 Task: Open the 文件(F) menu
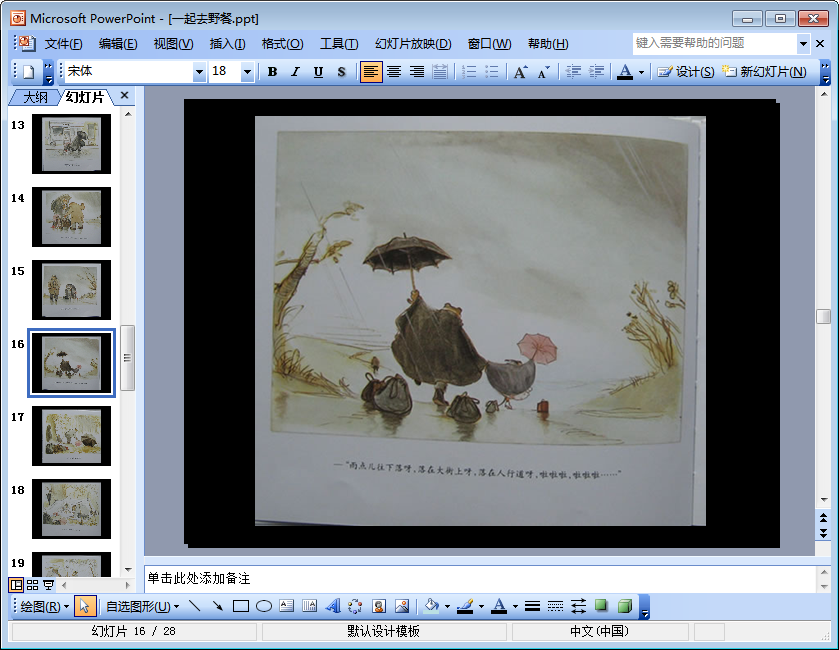pyautogui.click(x=63, y=44)
